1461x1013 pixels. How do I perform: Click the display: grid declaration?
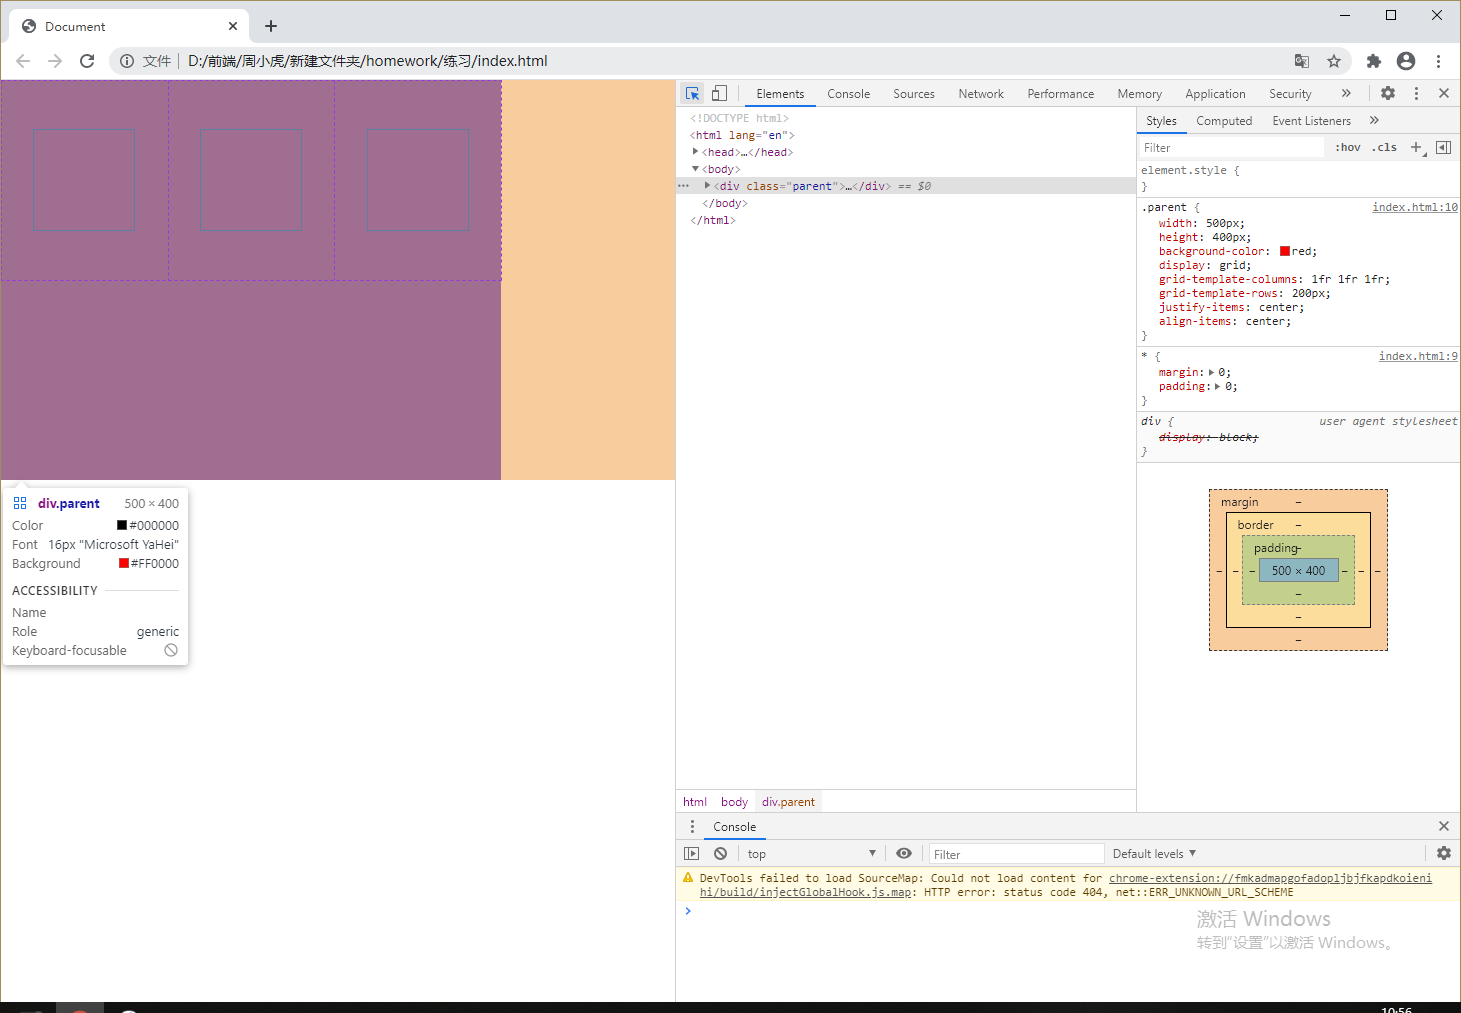(x=1205, y=265)
